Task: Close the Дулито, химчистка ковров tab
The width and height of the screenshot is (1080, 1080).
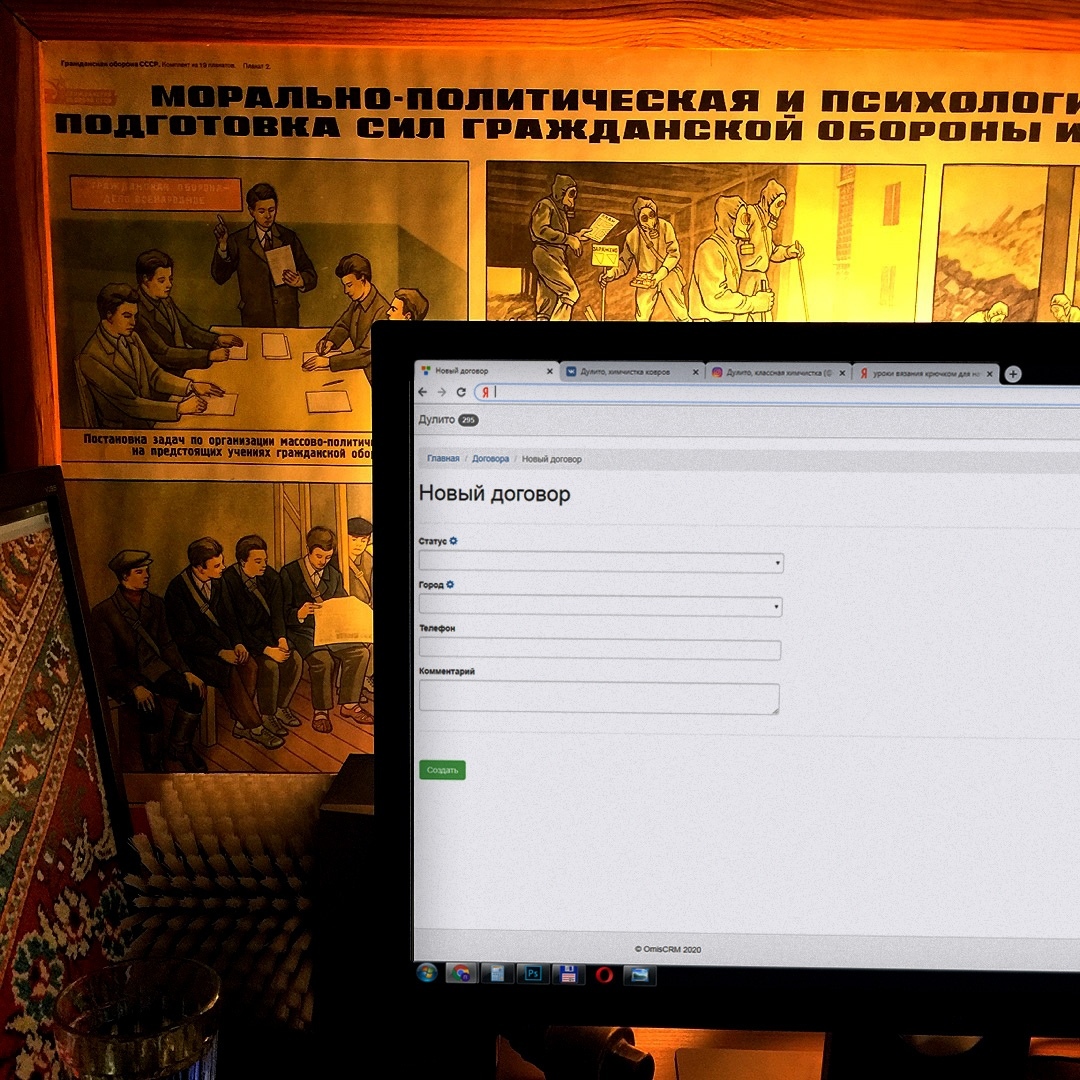Action: [x=696, y=373]
